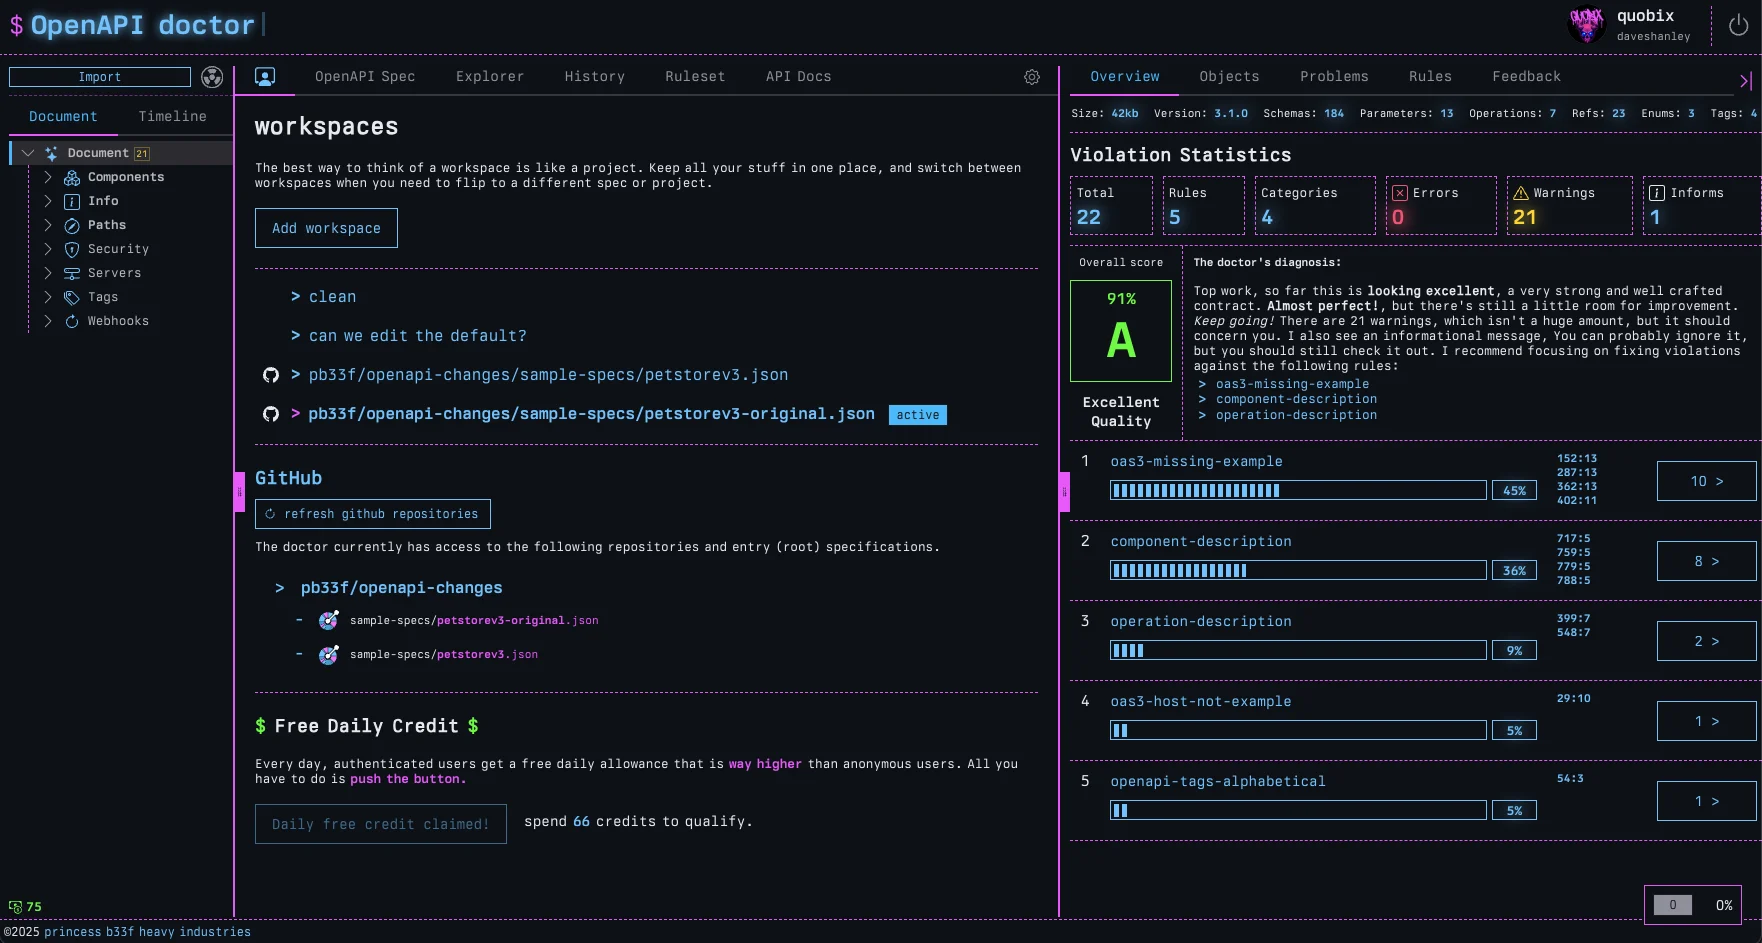
Task: Expand the Tags tree node
Action: (47, 297)
